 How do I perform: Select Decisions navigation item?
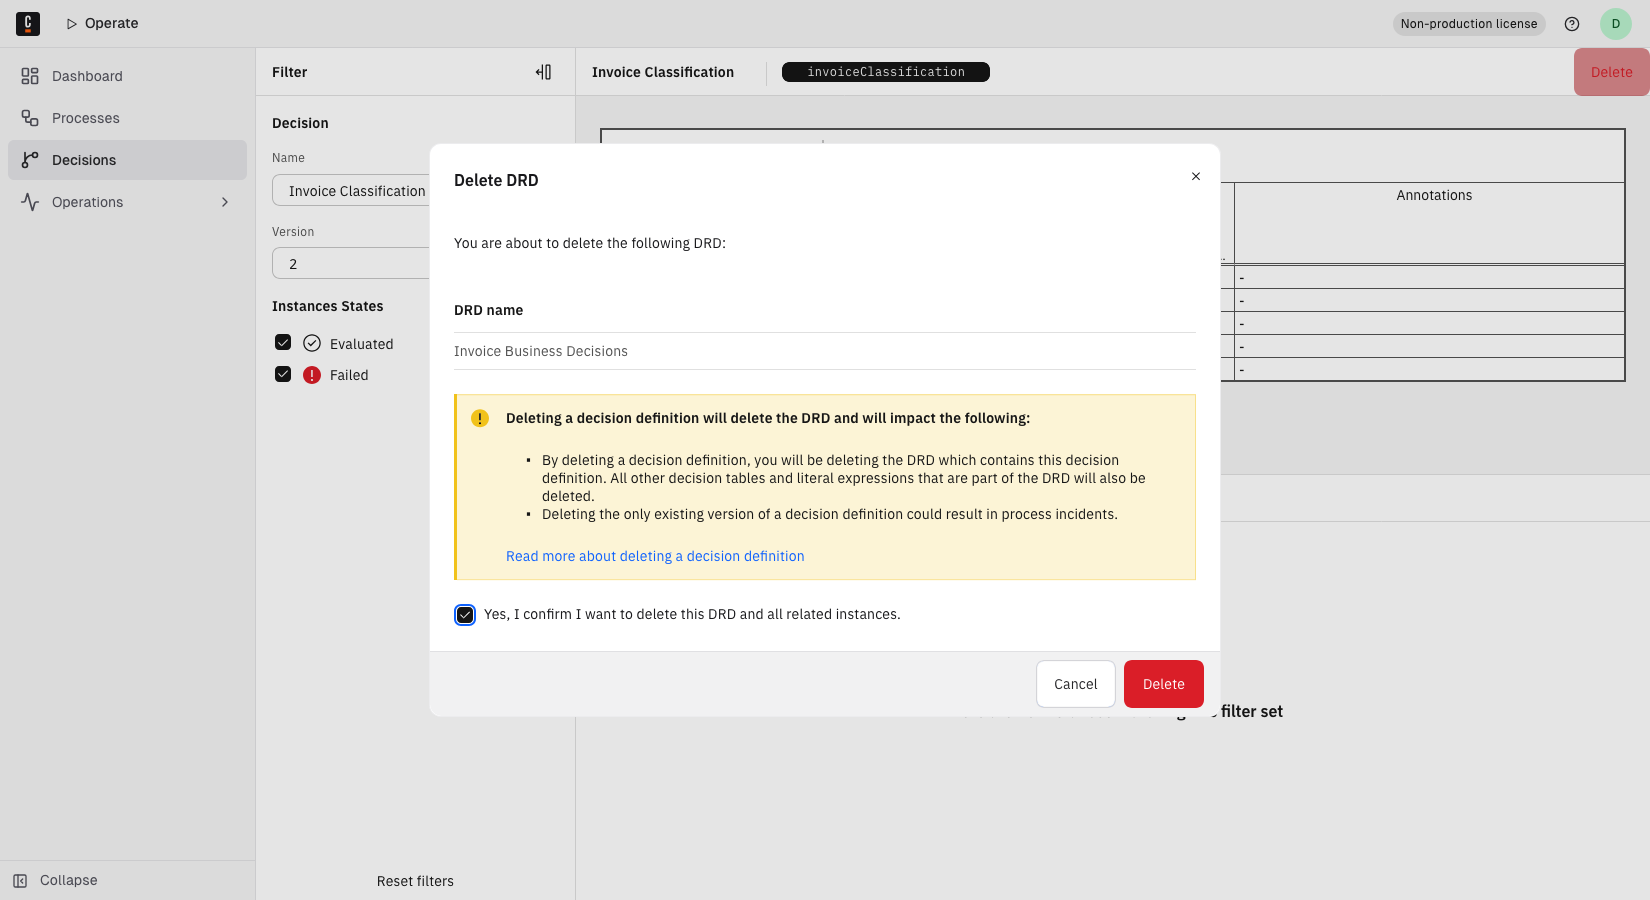(x=128, y=160)
